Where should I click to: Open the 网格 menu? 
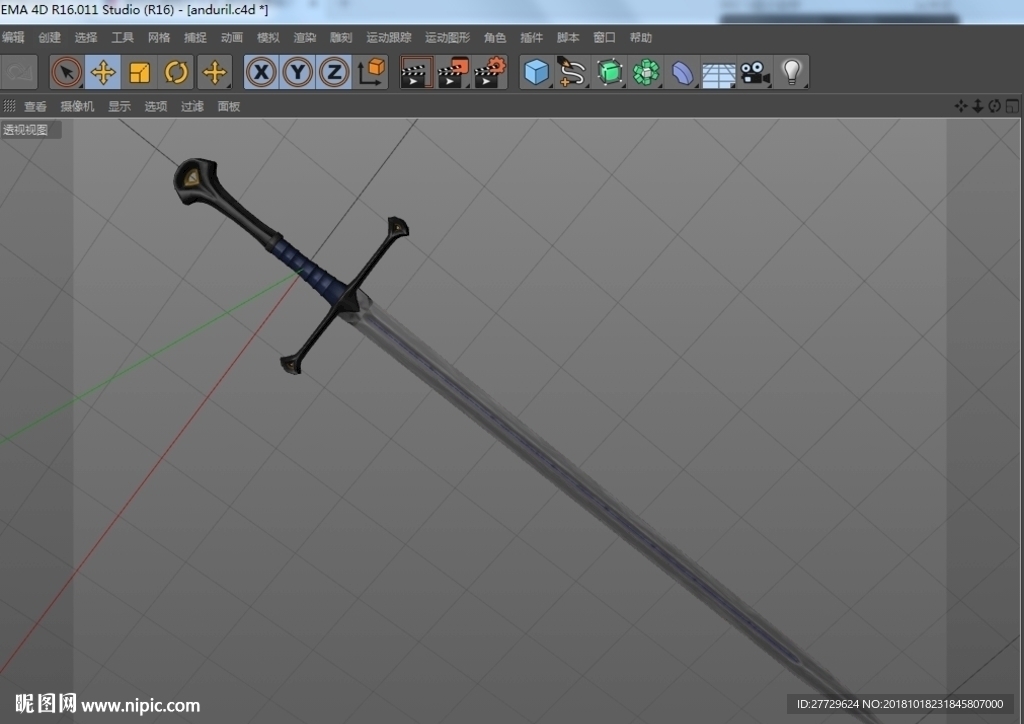pyautogui.click(x=159, y=37)
